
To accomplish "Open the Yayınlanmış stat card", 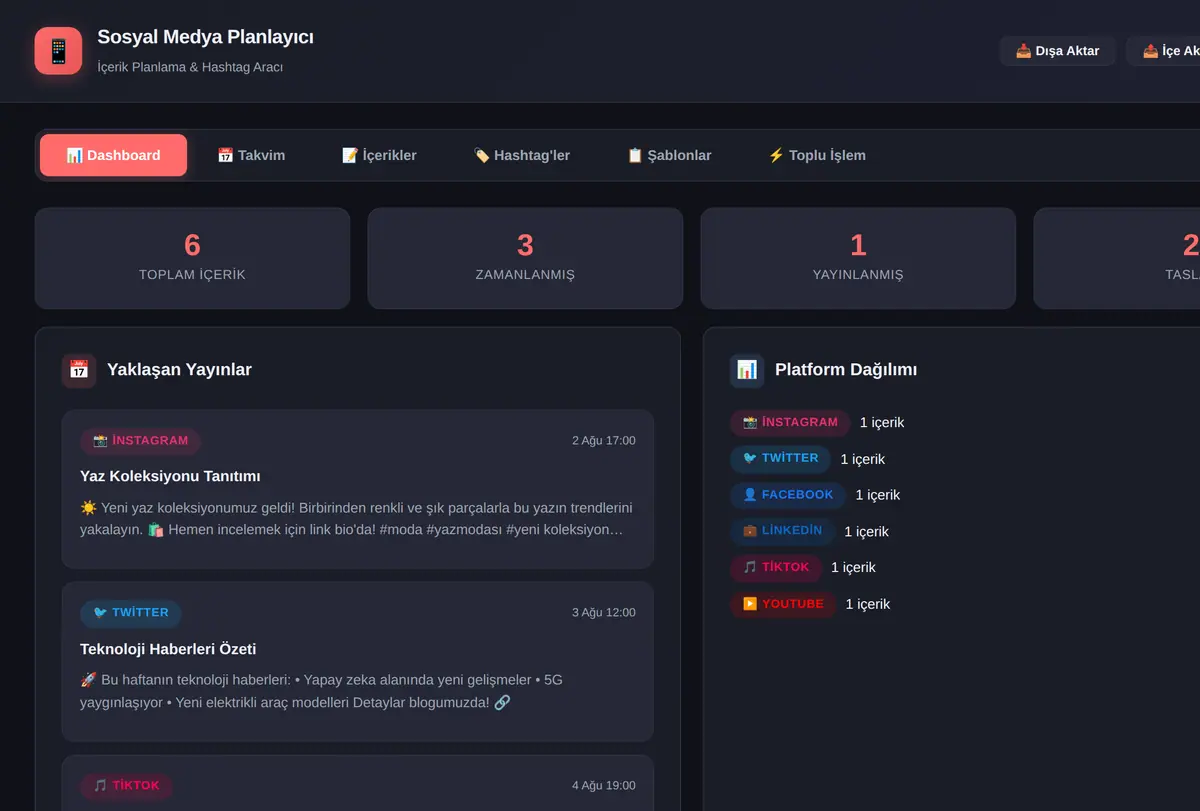I will pos(858,258).
